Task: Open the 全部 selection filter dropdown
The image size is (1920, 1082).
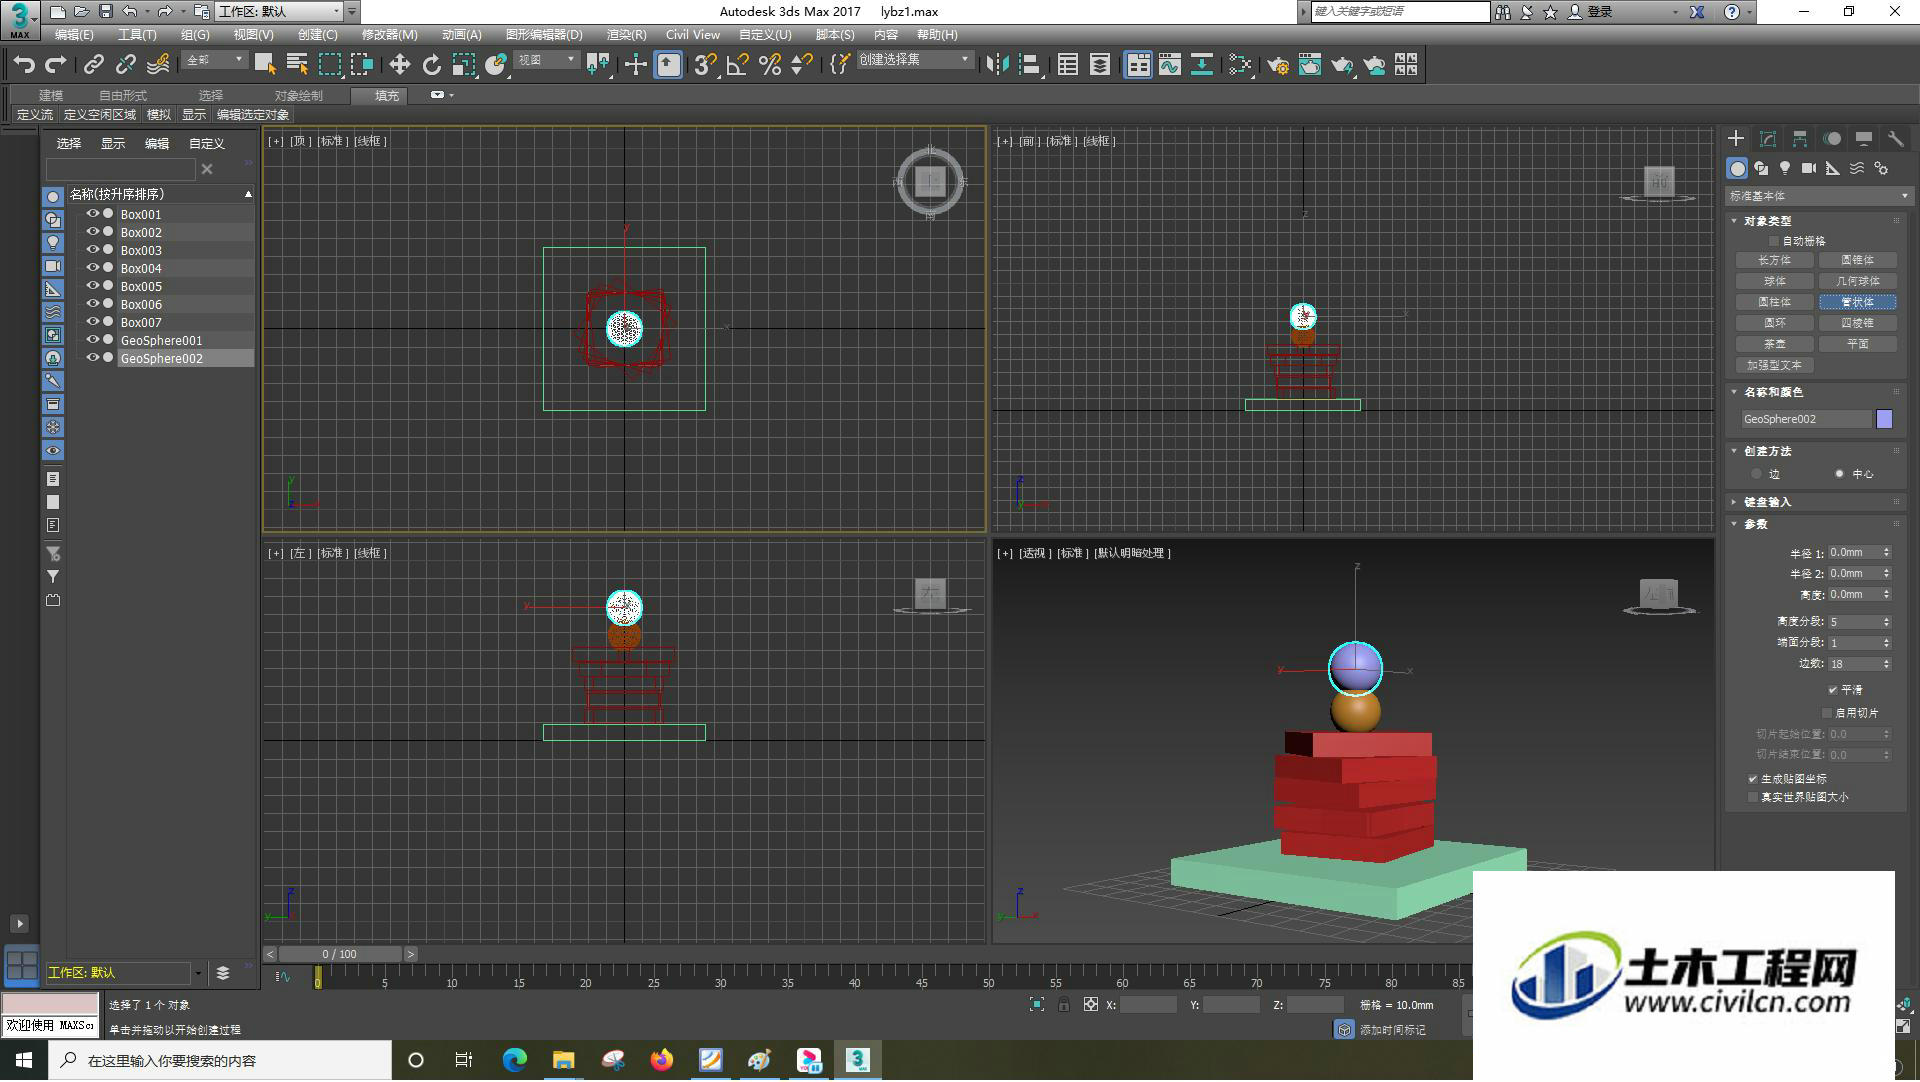Action: tap(214, 60)
